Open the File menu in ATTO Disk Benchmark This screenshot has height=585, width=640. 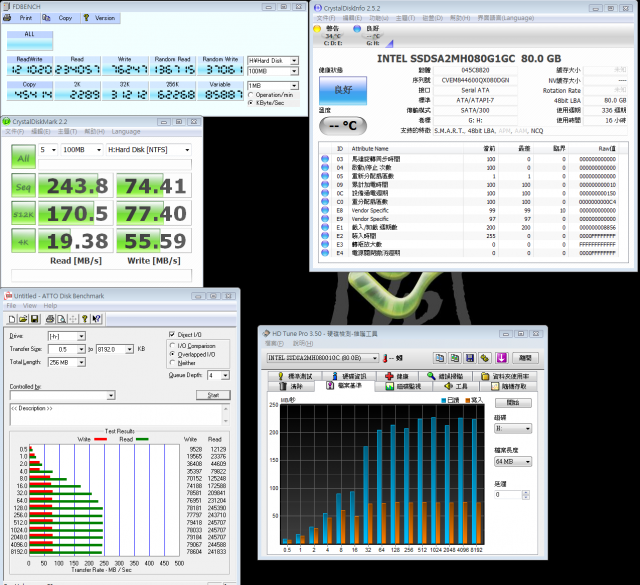(x=11, y=306)
